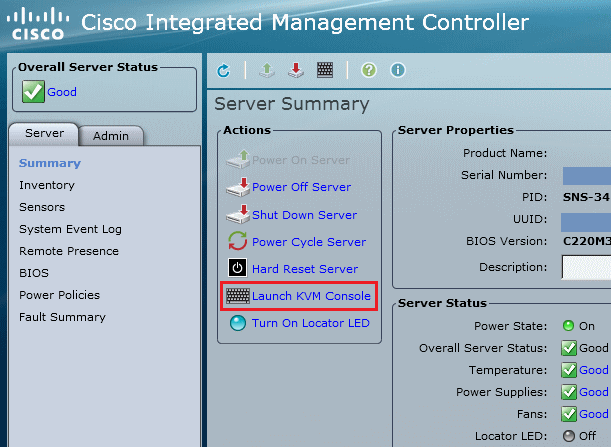The height and width of the screenshot is (447, 611).
Task: Click the blue Info icon in toolbar
Action: click(397, 70)
